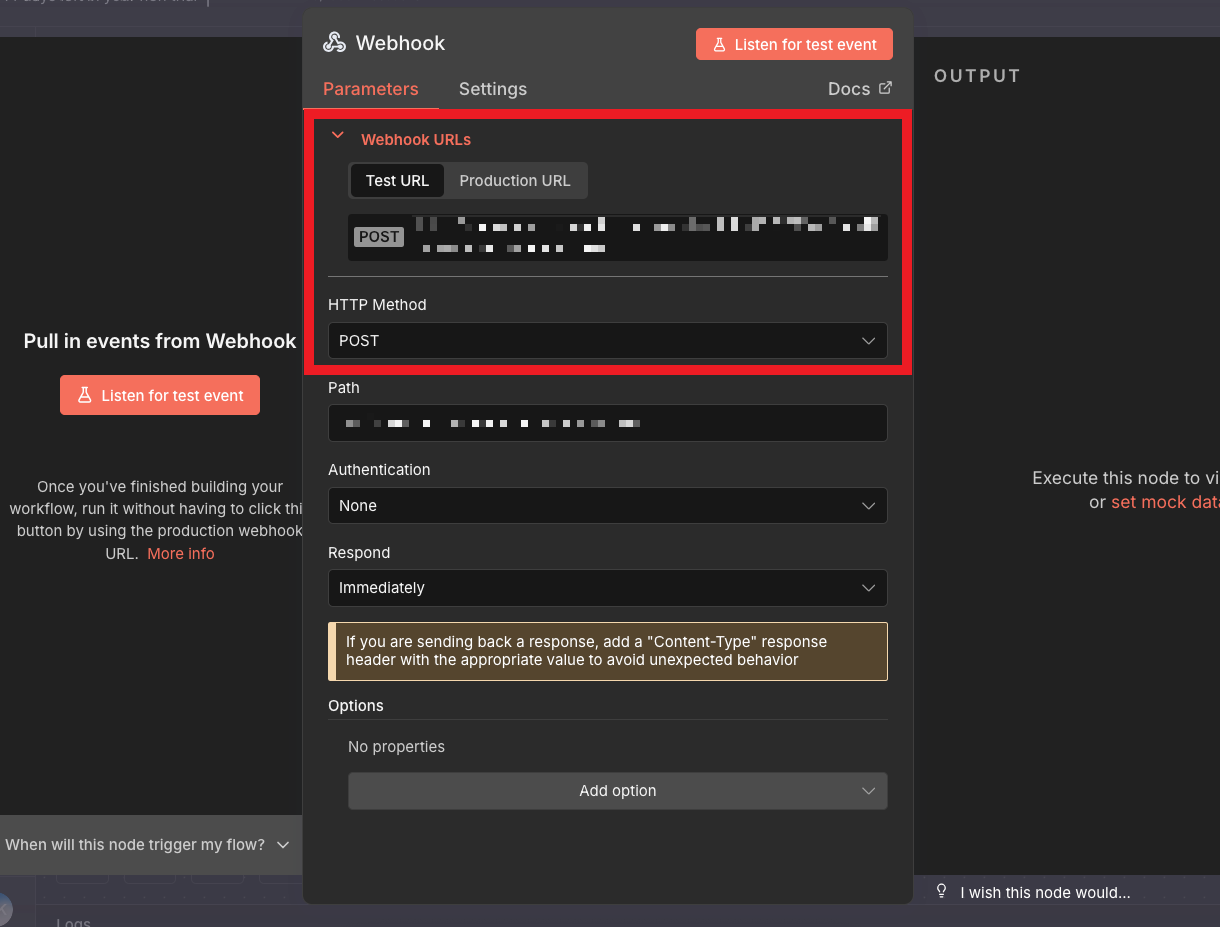1220x927 pixels.
Task: Switch to the Settings tab
Action: 493,89
